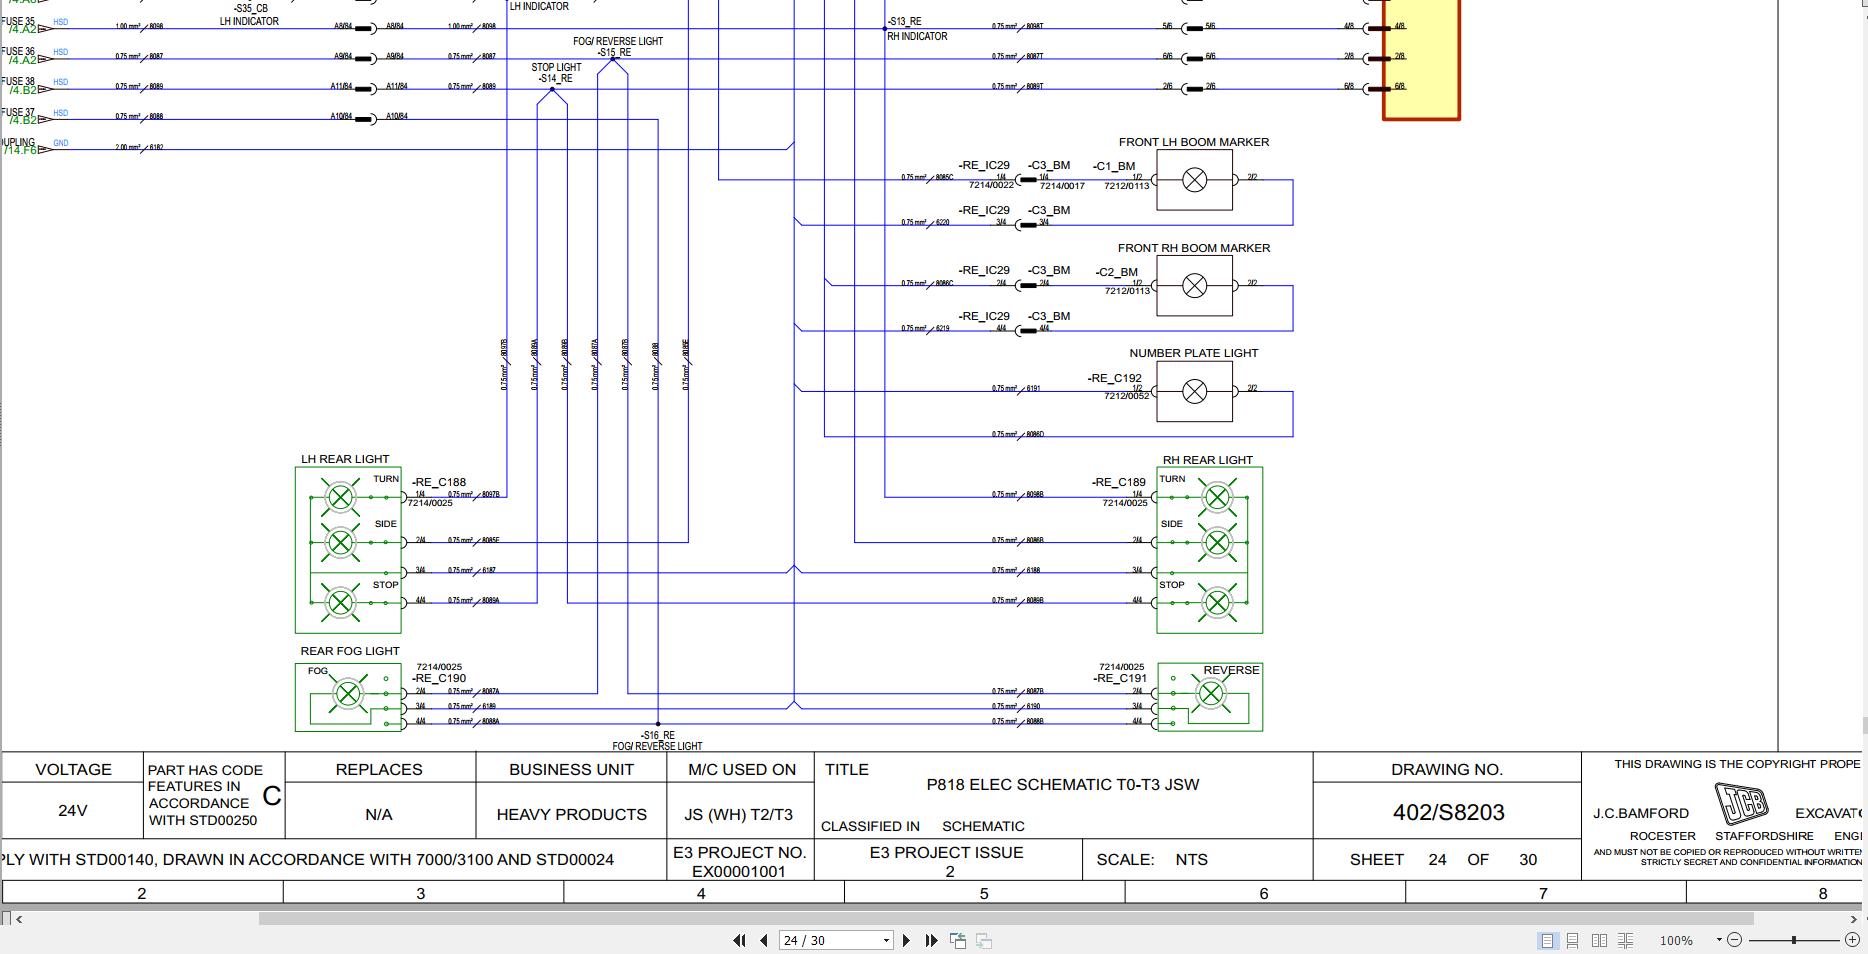The width and height of the screenshot is (1868, 954).
Task: Click the JCB logo in title block
Action: pos(1741,804)
